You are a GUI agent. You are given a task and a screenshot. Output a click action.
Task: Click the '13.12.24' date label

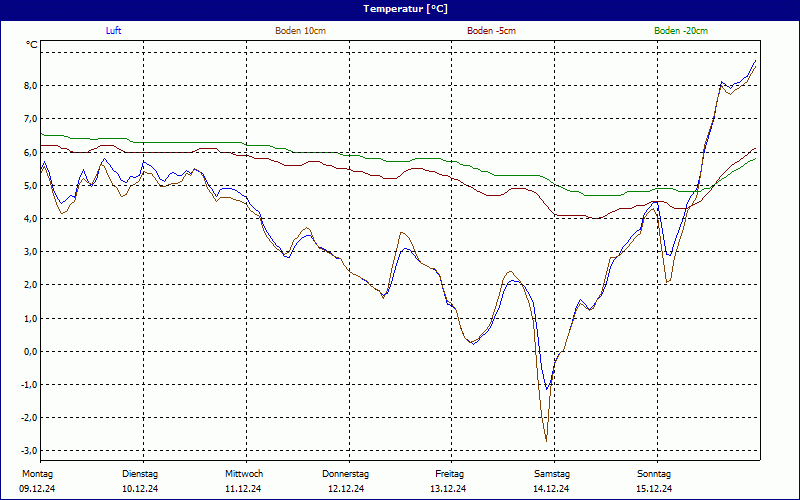click(448, 489)
